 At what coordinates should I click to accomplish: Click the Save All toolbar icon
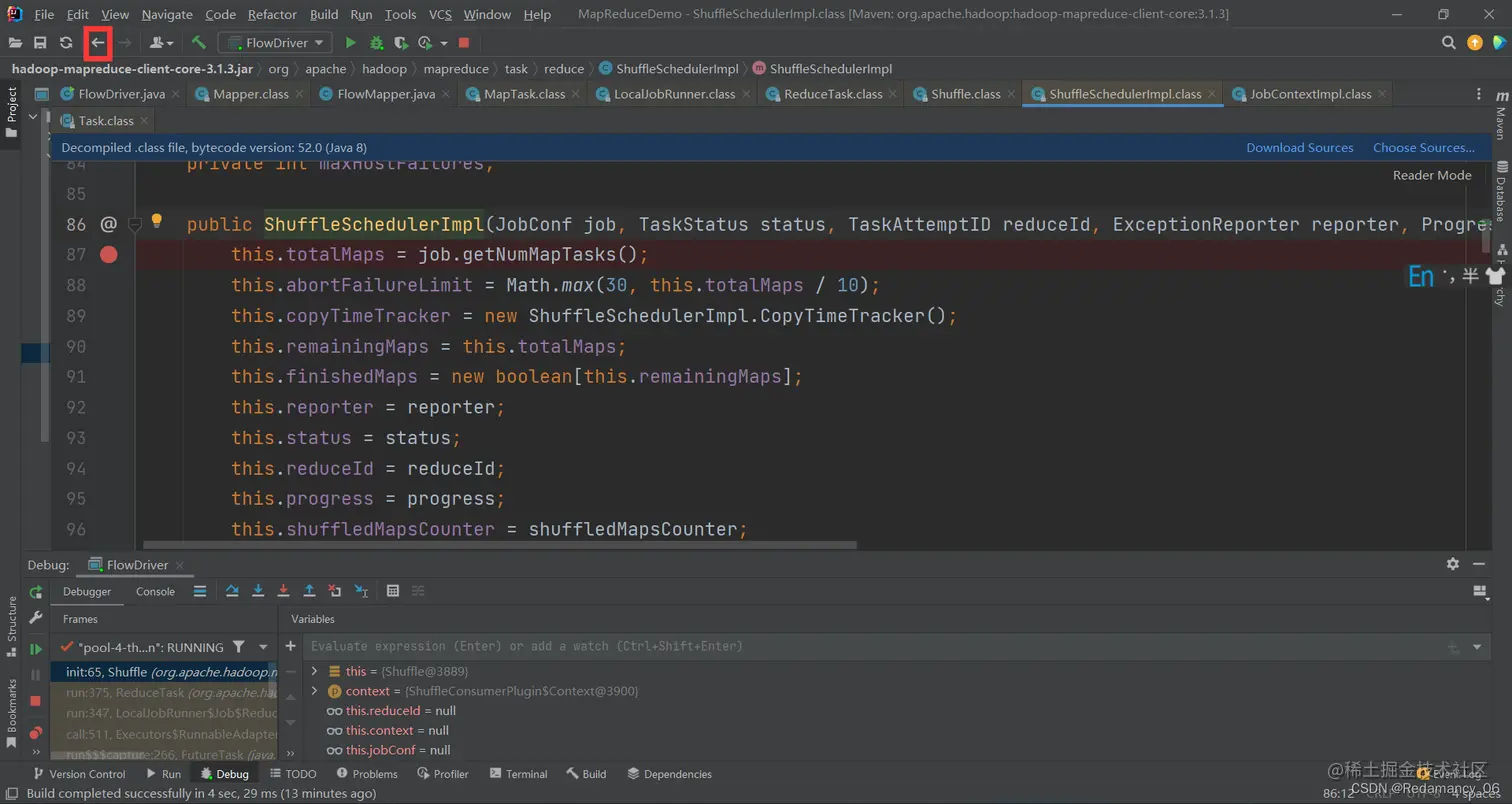pyautogui.click(x=40, y=43)
